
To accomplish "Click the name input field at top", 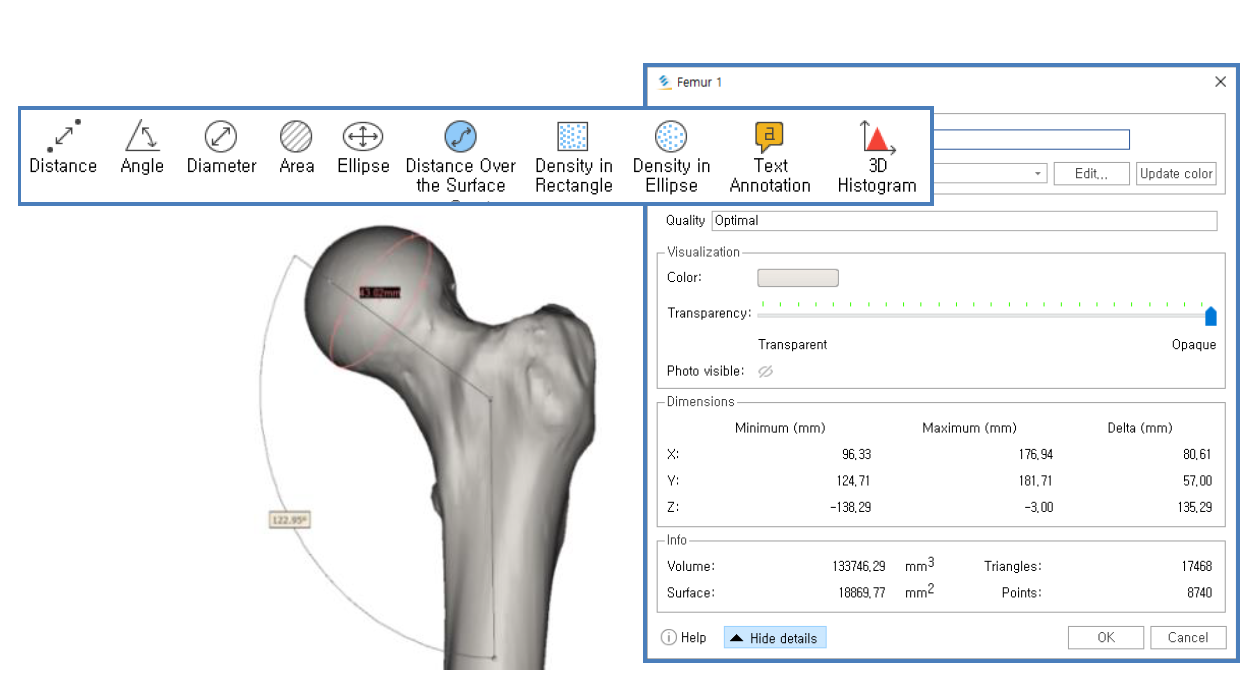I will point(1032,140).
